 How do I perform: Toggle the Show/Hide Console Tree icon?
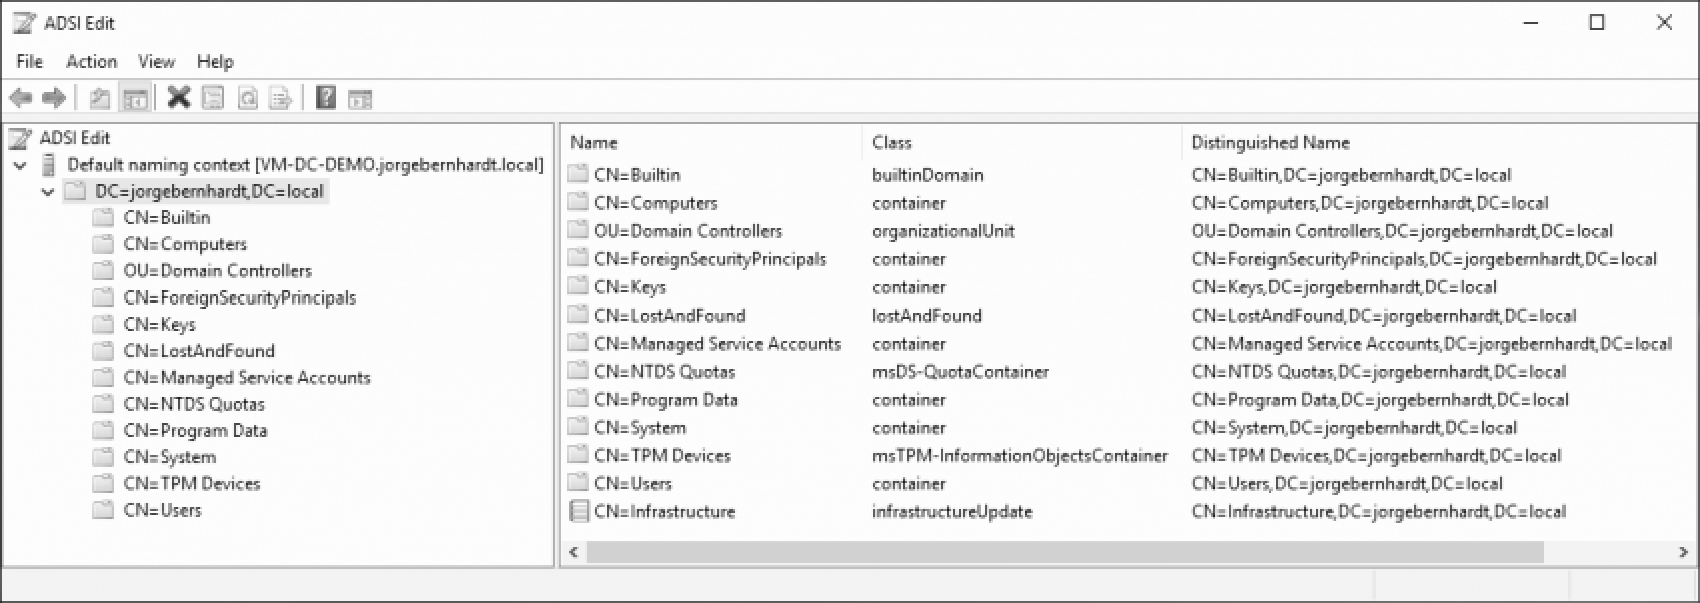[136, 98]
